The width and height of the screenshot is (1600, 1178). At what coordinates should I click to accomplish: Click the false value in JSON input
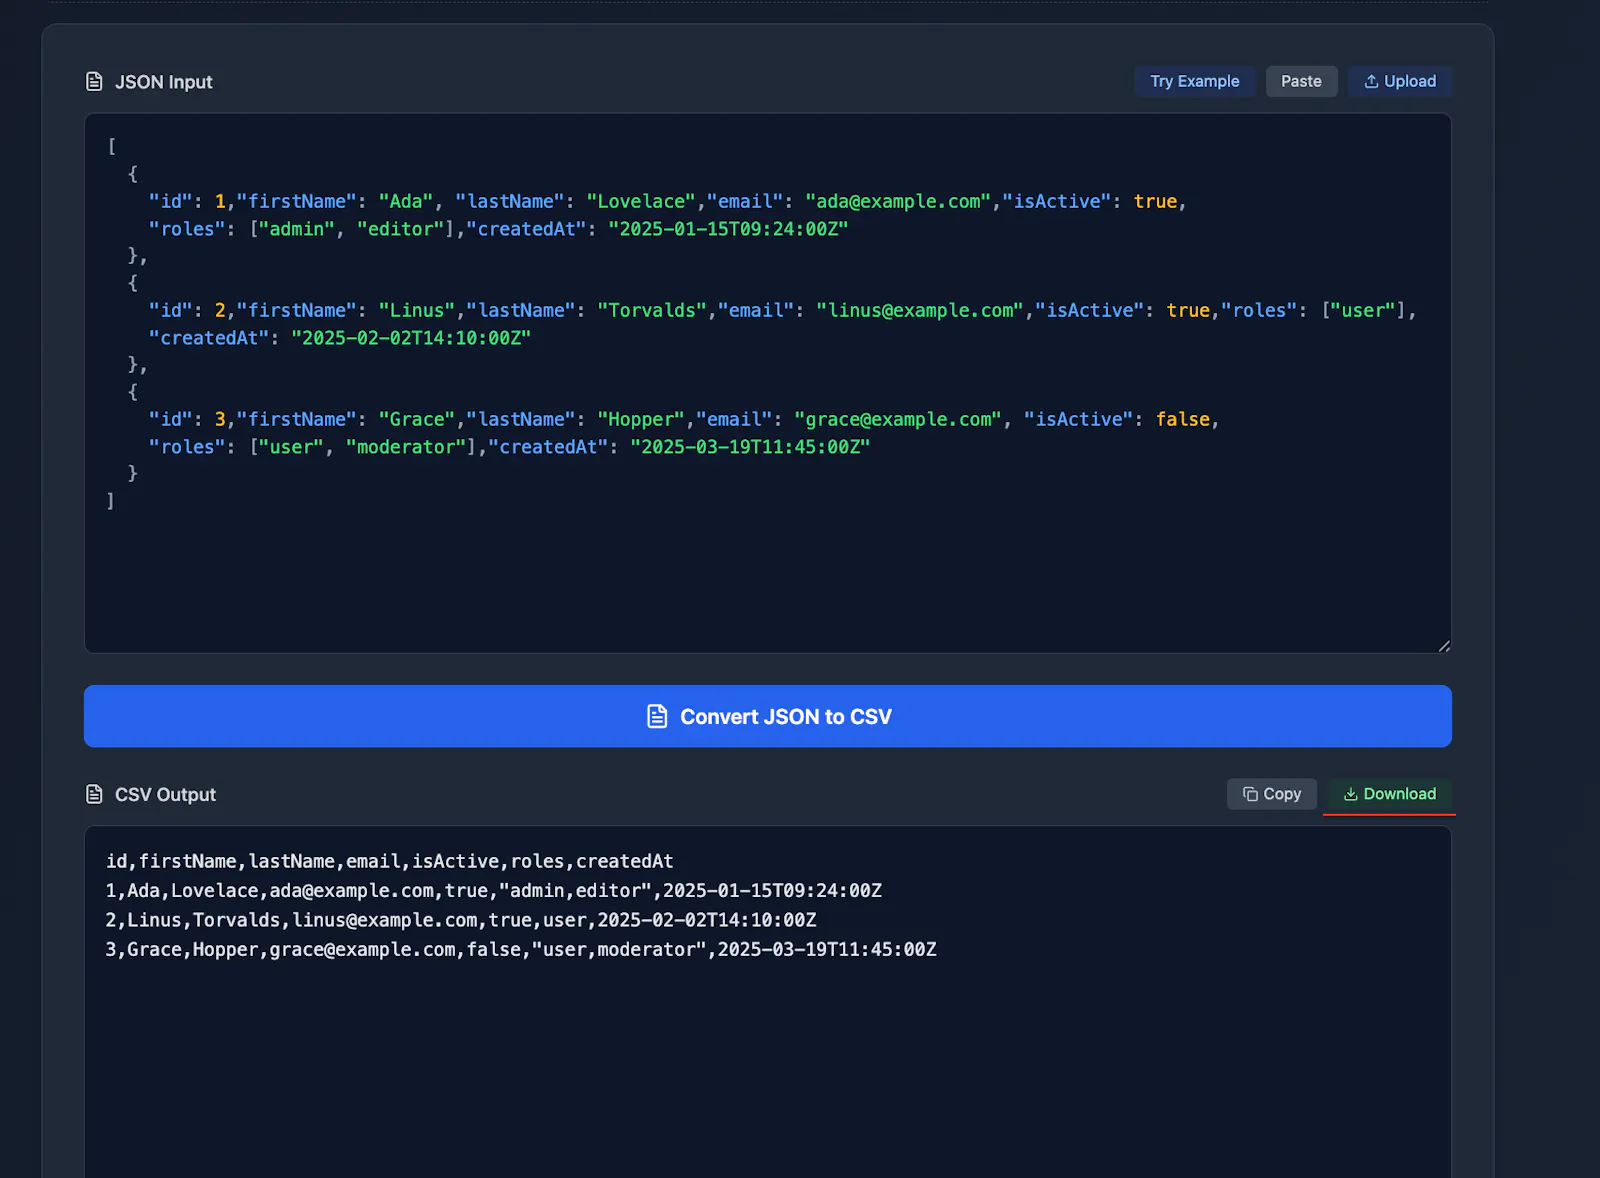point(1183,419)
